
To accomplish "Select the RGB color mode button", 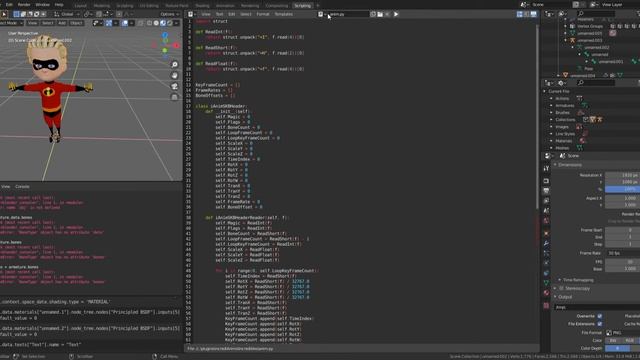I will [629, 340].
